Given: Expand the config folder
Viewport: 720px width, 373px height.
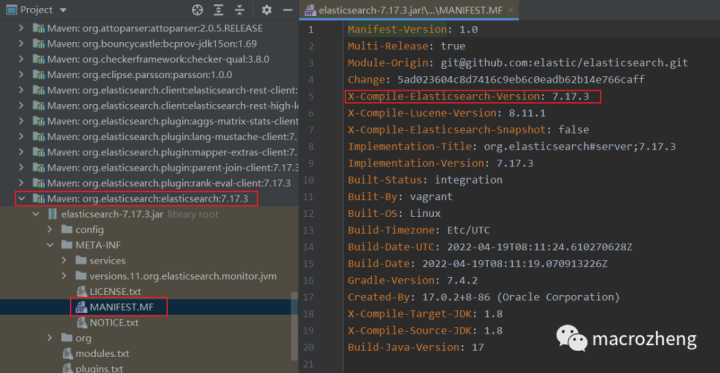Looking at the screenshot, I should tap(50, 230).
